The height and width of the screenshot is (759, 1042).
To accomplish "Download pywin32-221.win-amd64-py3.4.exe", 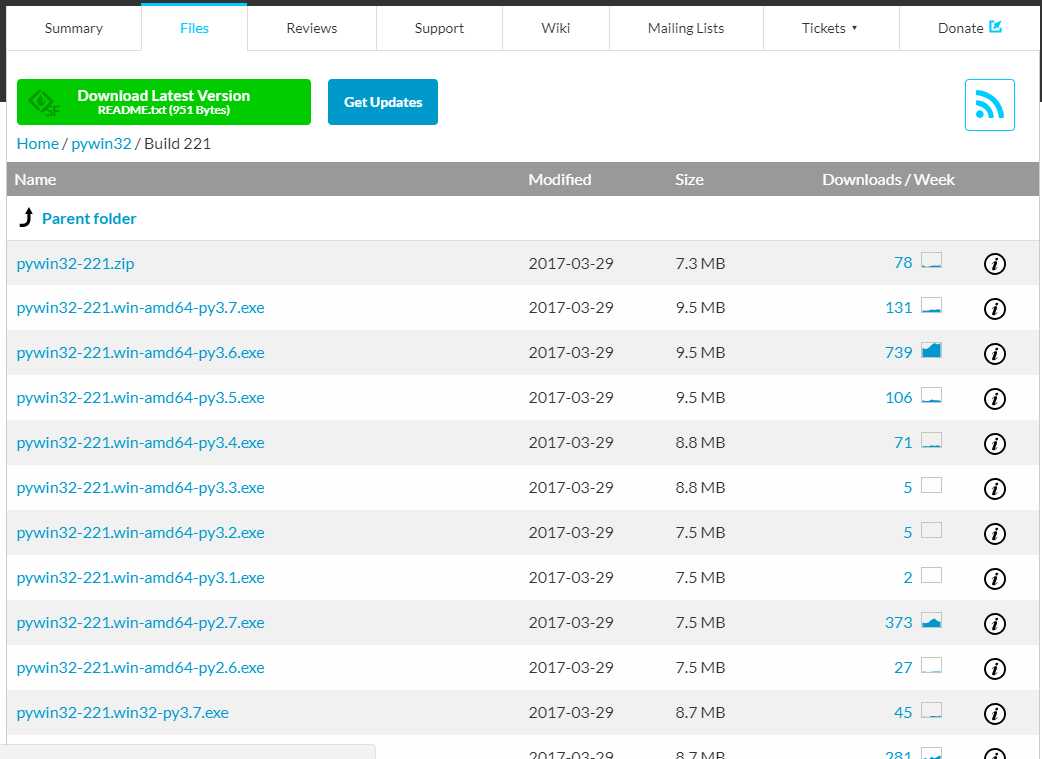I will click(x=140, y=443).
